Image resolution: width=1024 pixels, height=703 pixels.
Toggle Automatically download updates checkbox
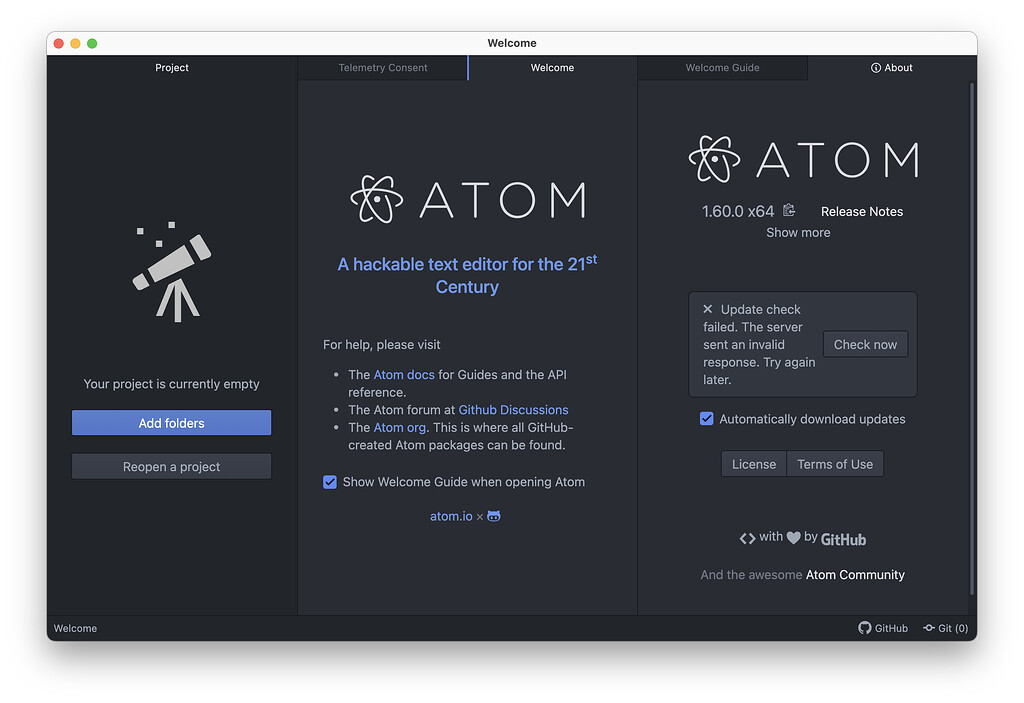707,419
